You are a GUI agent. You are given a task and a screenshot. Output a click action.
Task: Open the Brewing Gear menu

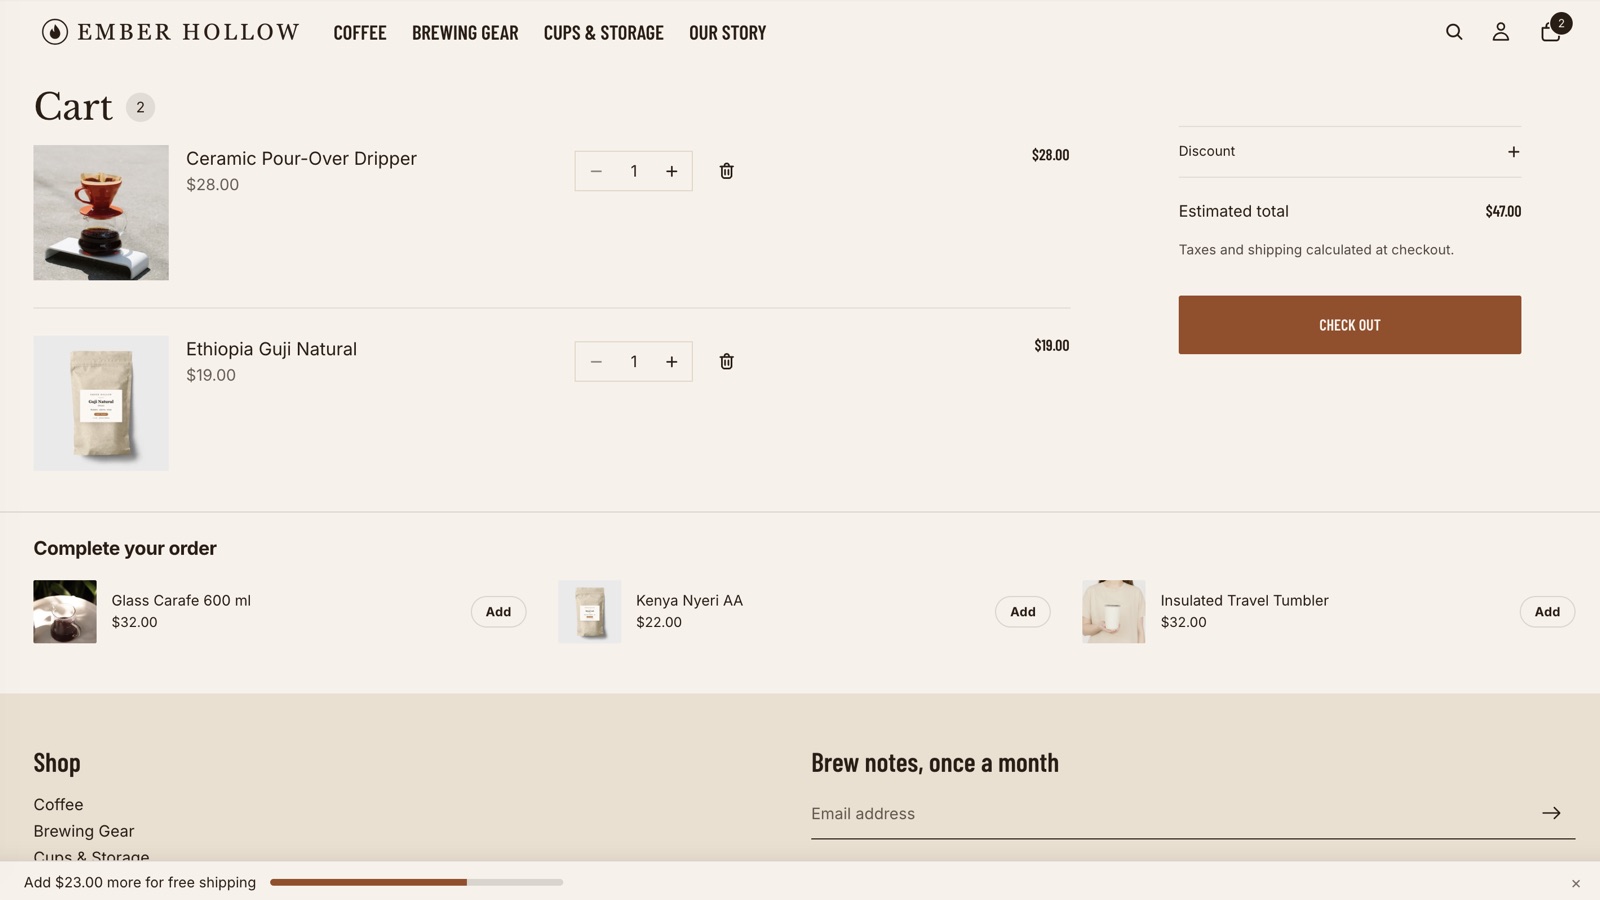pyautogui.click(x=465, y=32)
